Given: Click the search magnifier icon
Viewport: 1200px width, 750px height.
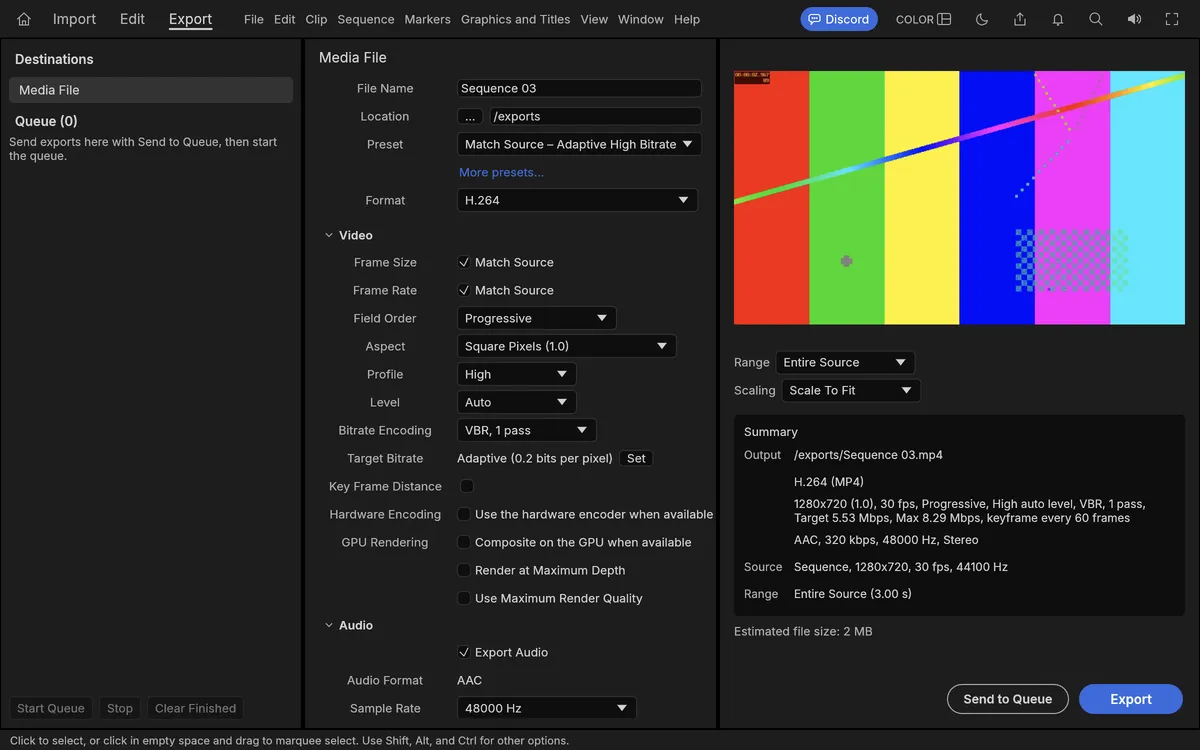Looking at the screenshot, I should (x=1096, y=19).
